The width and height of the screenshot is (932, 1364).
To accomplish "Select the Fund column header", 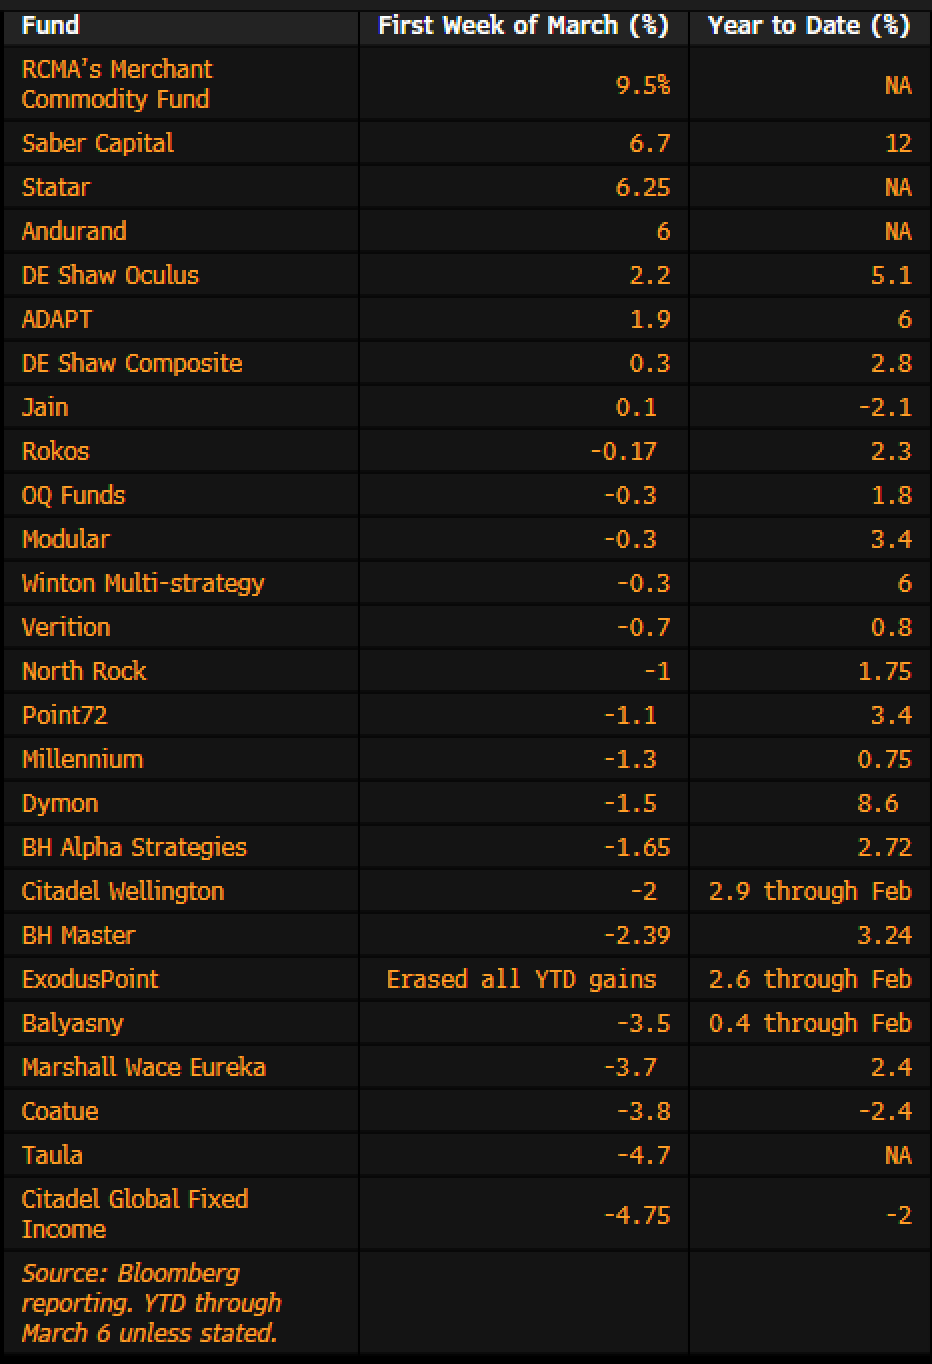I will pyautogui.click(x=50, y=25).
